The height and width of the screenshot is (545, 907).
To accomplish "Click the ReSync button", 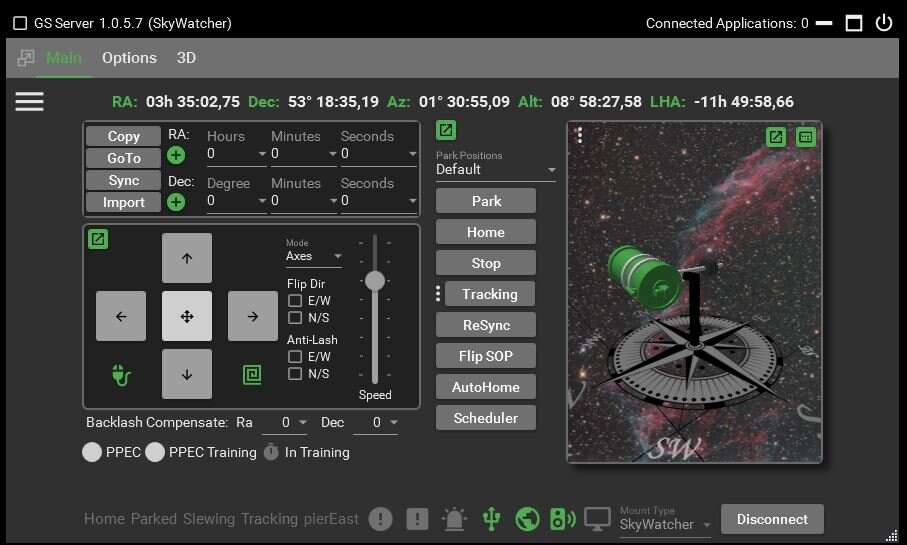I will pos(486,325).
